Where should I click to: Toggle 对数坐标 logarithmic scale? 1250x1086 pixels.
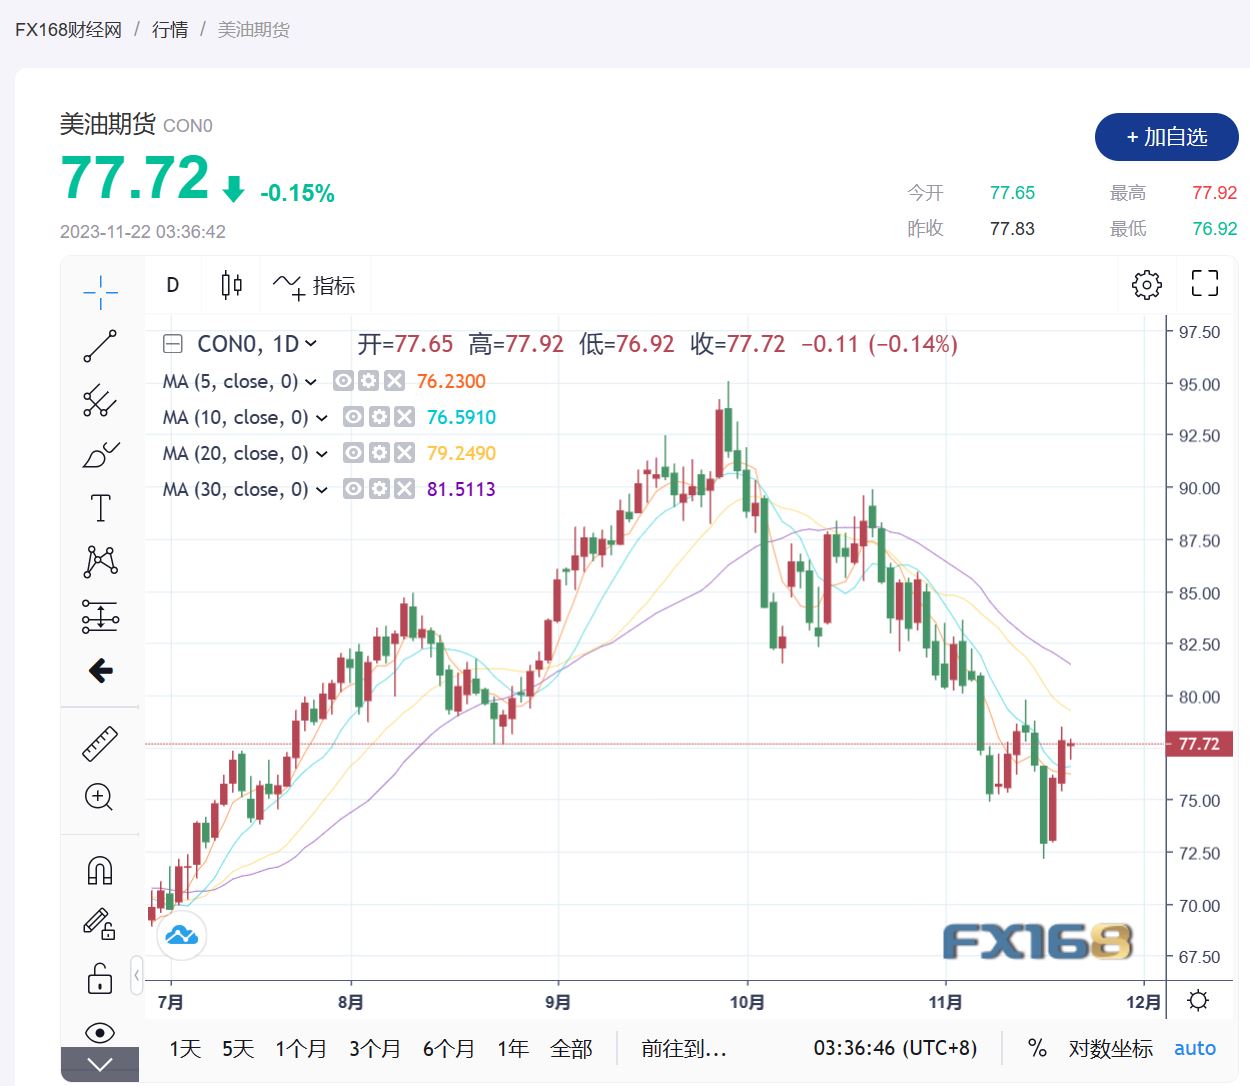1110,1048
